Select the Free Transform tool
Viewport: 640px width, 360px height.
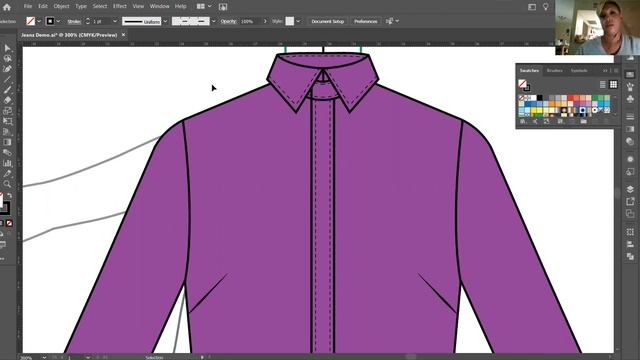coord(7,121)
